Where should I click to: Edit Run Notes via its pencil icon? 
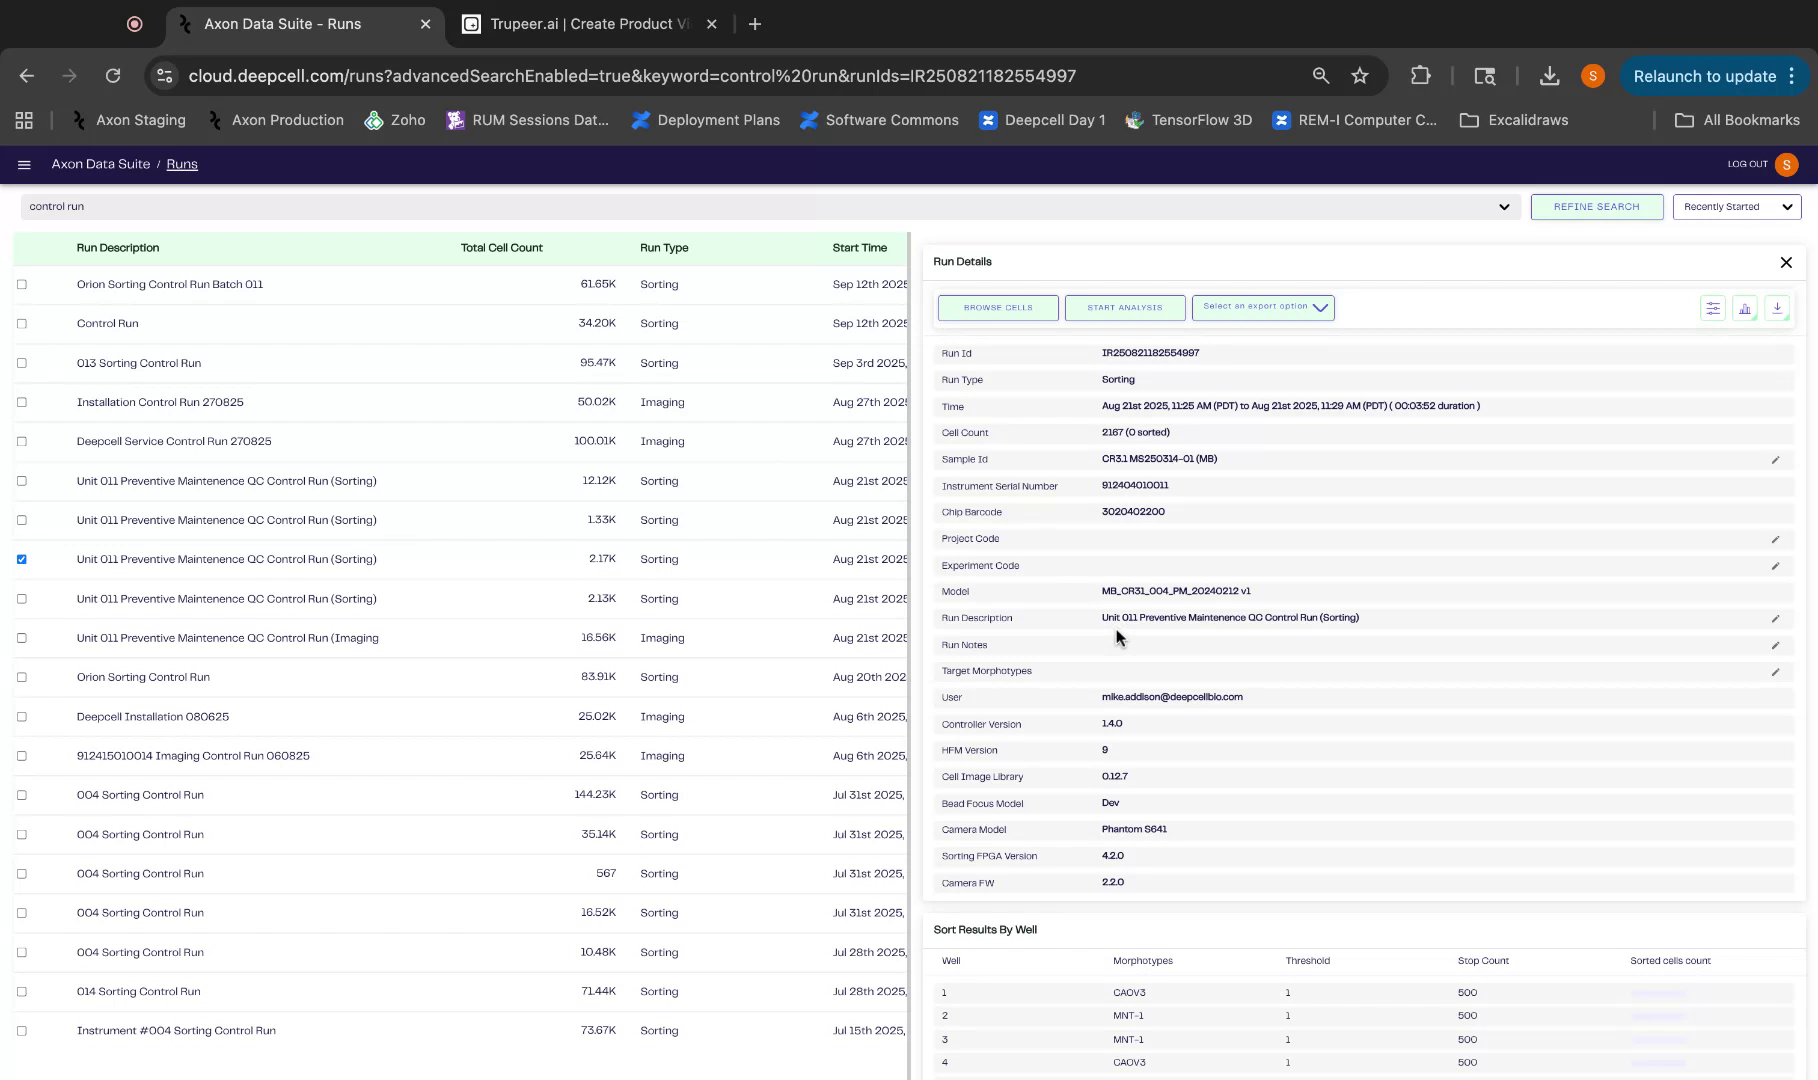(x=1776, y=645)
